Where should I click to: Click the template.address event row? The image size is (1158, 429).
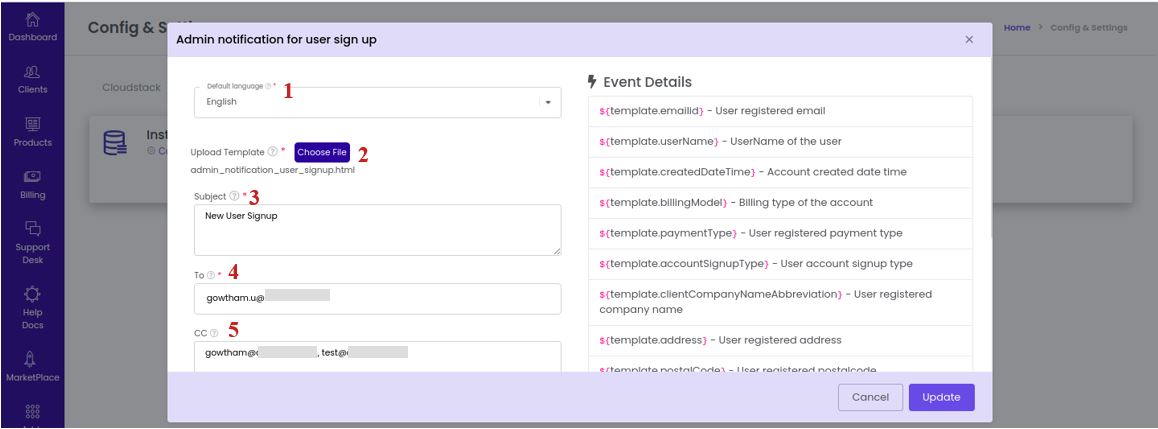(x=780, y=340)
